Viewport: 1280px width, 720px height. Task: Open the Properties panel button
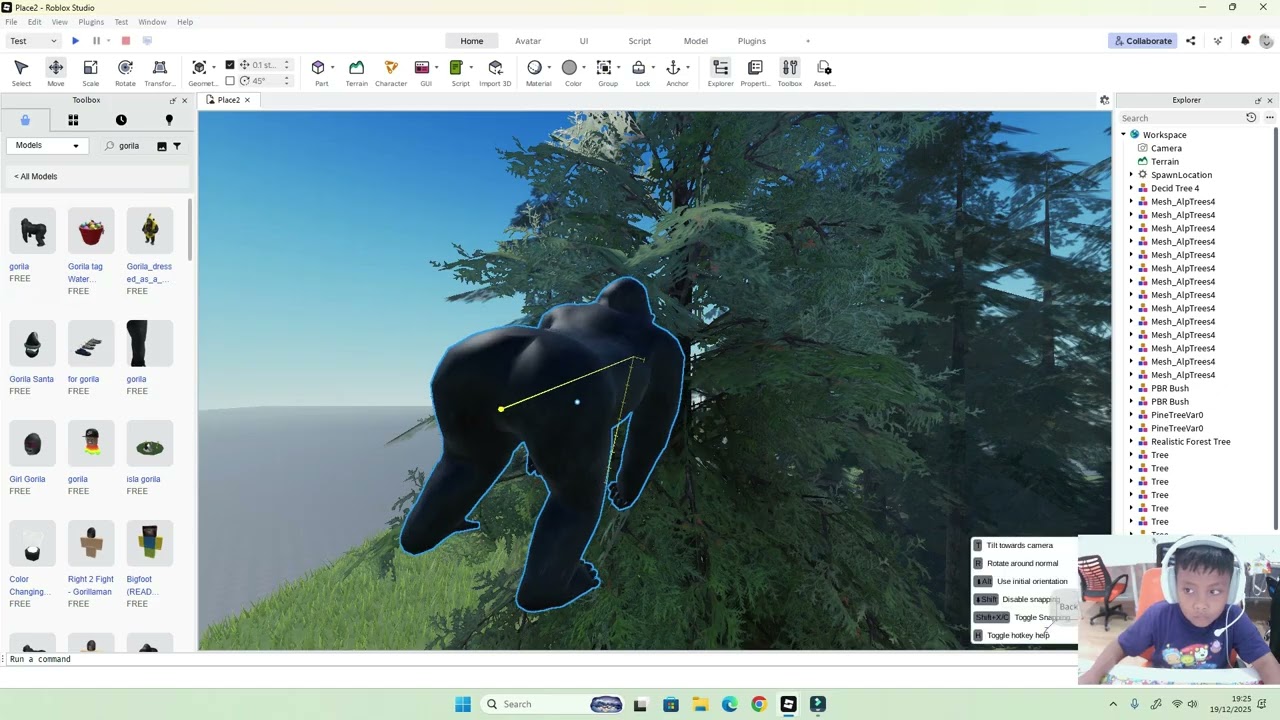tap(755, 72)
